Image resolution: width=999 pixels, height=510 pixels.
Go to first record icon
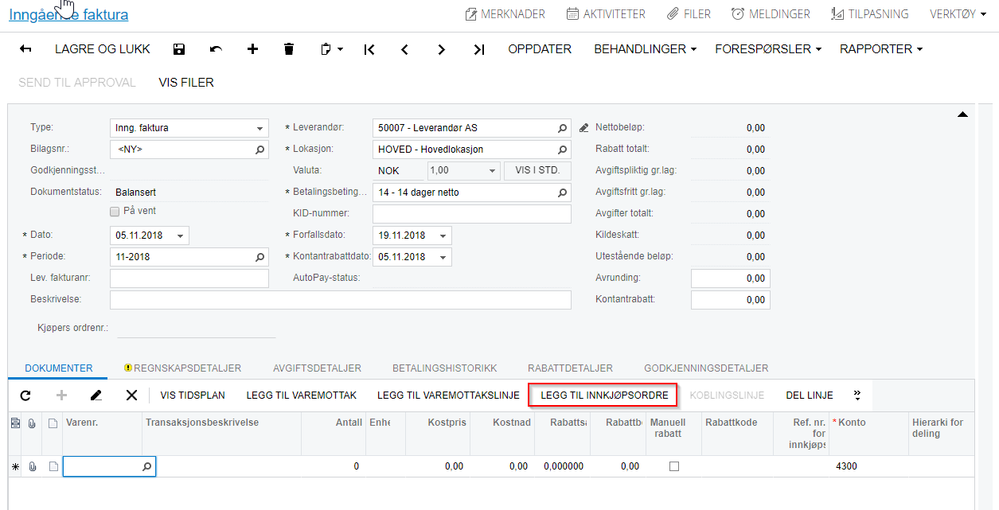click(369, 49)
